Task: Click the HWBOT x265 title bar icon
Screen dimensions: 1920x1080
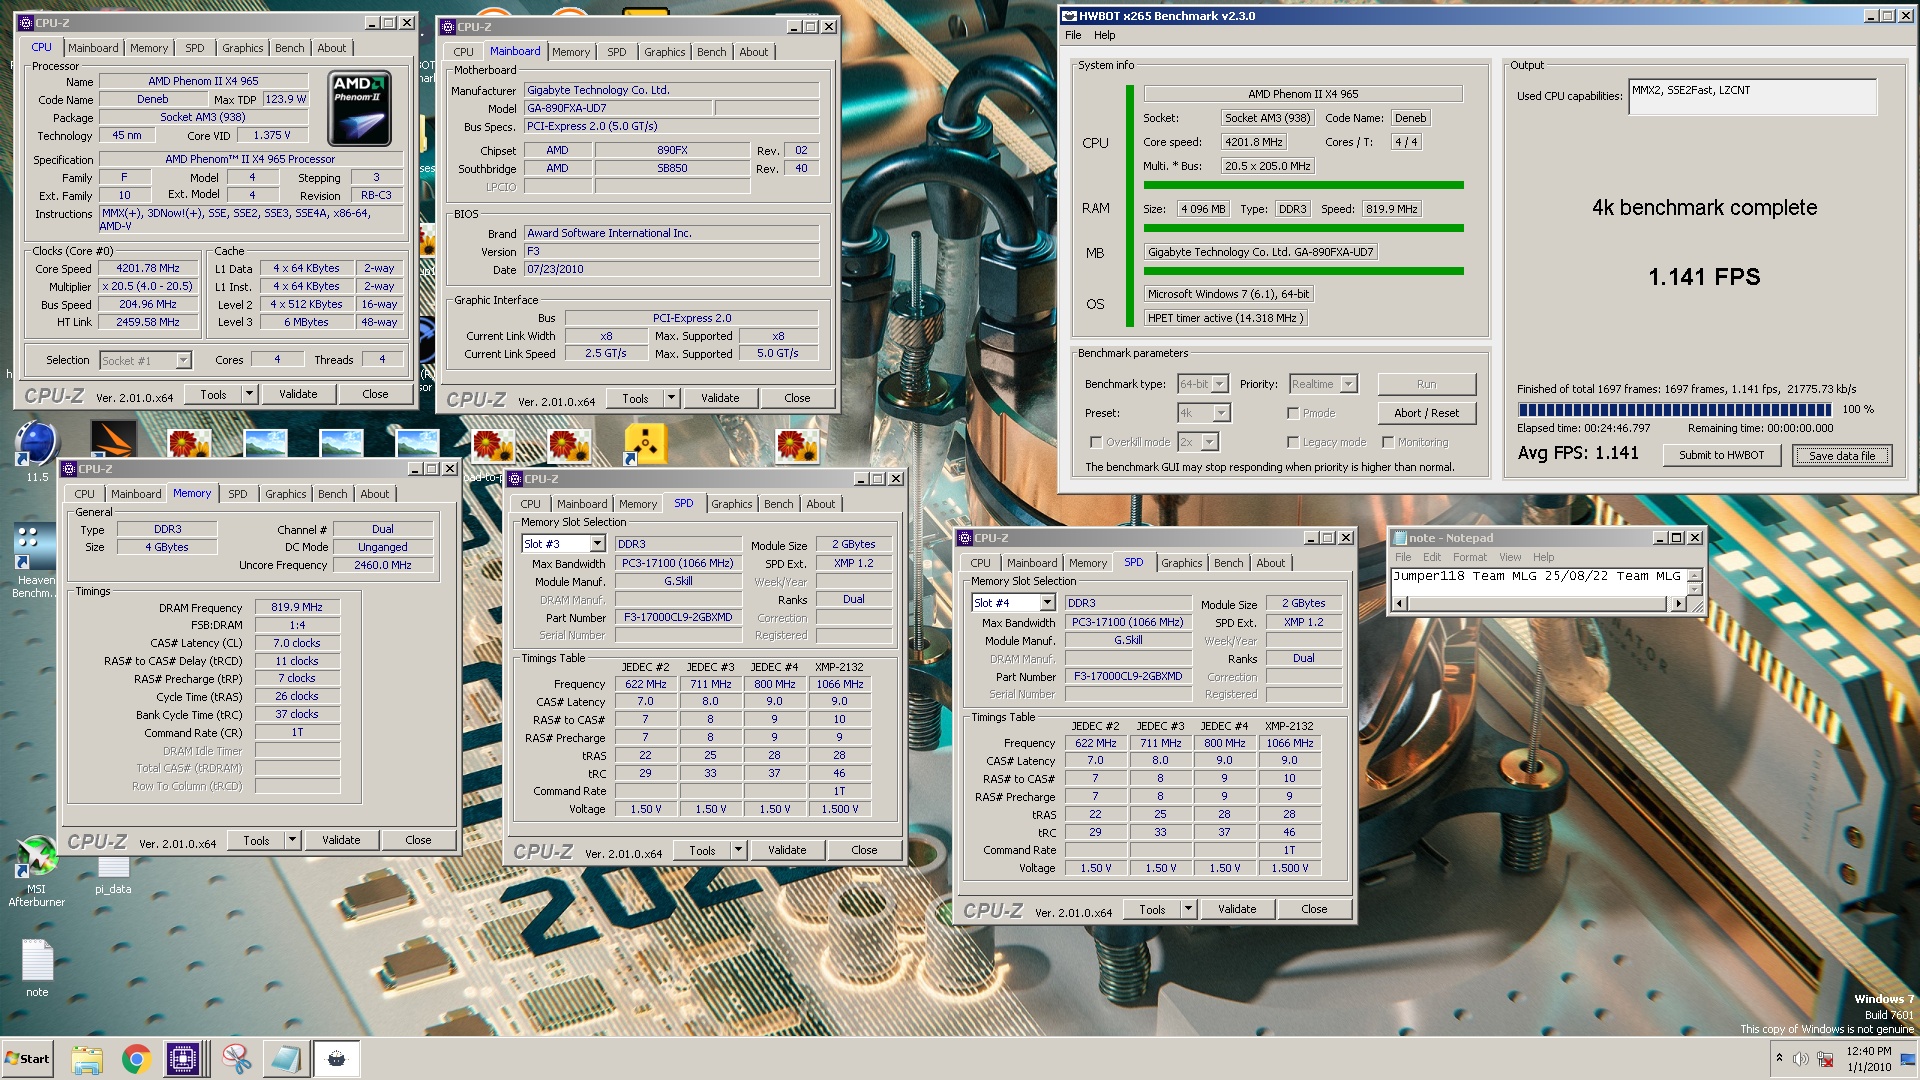Action: (1069, 16)
